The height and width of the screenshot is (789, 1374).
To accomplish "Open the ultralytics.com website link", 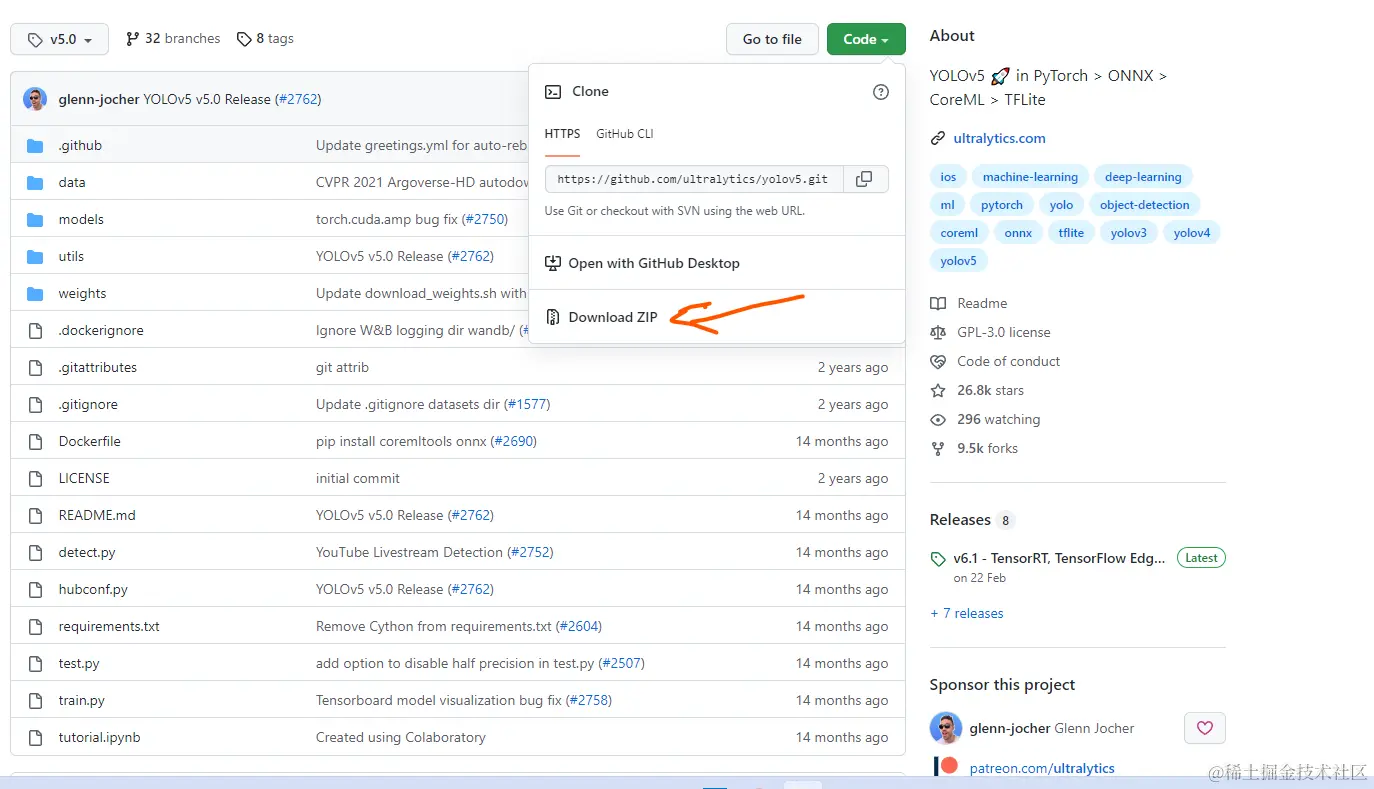I will coord(999,139).
